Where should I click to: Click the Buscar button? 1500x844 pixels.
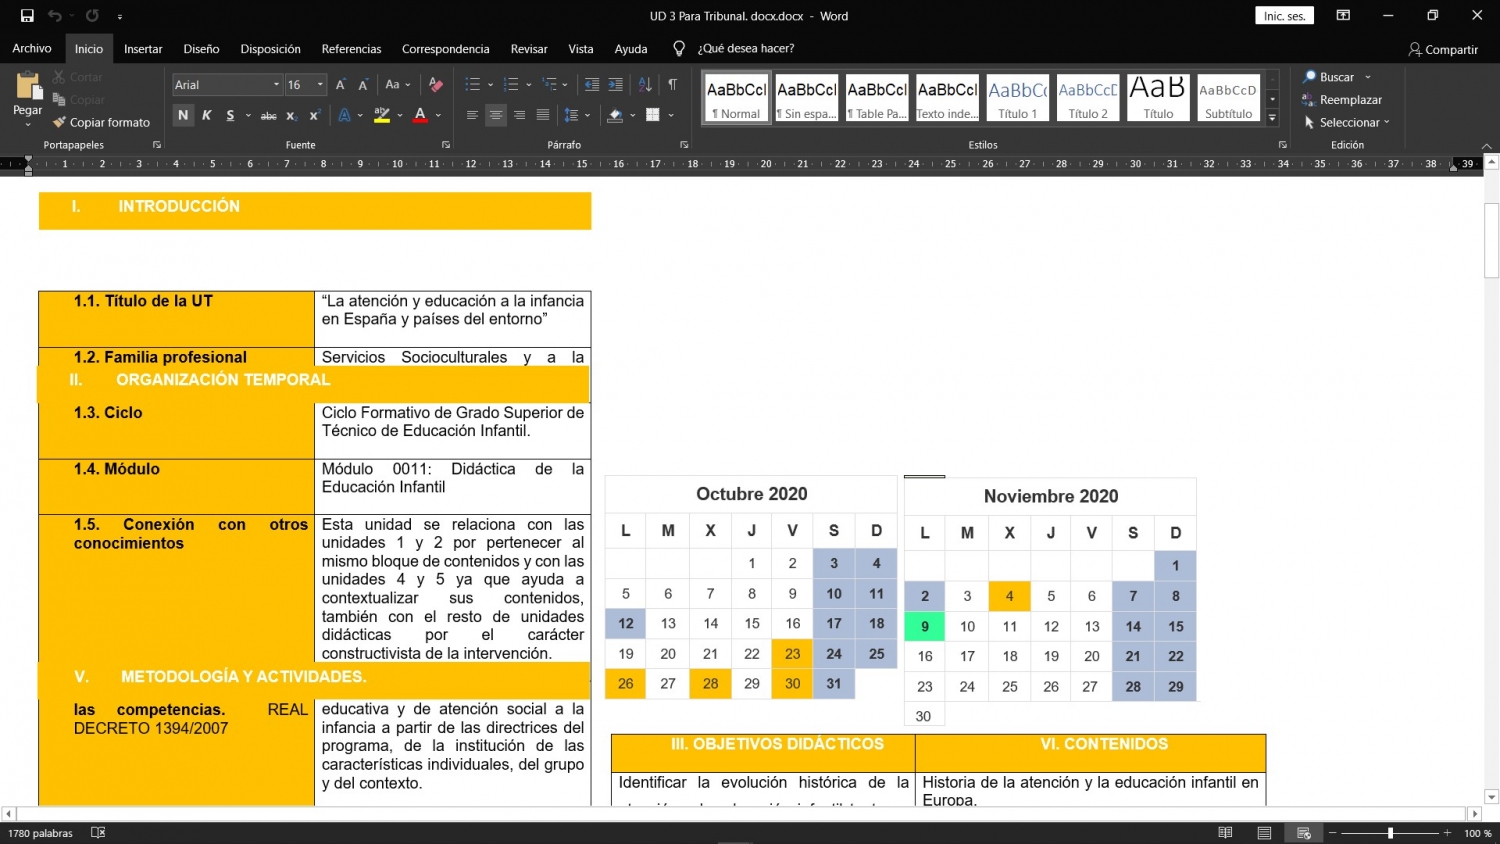click(1336, 77)
